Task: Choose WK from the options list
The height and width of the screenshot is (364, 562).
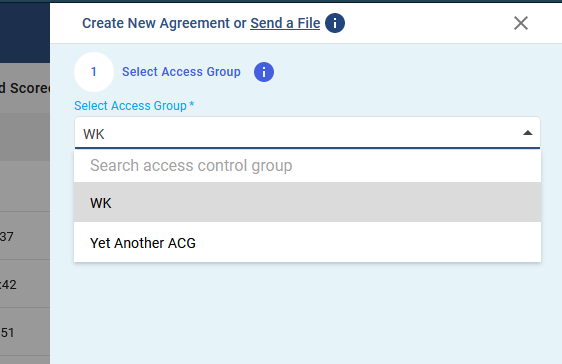Action: point(307,202)
